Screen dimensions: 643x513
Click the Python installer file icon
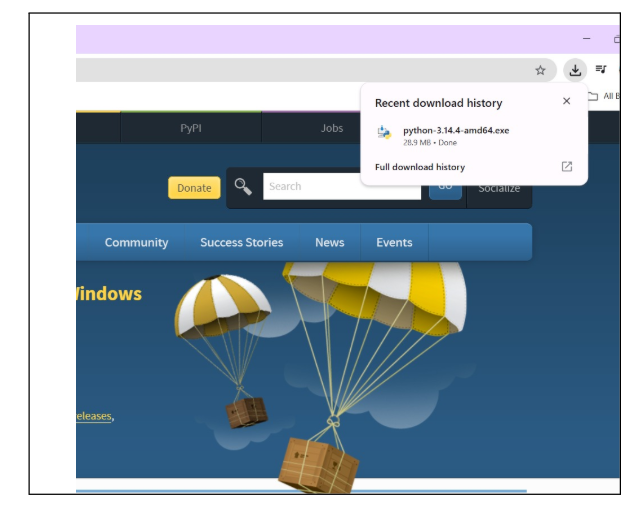tap(384, 135)
